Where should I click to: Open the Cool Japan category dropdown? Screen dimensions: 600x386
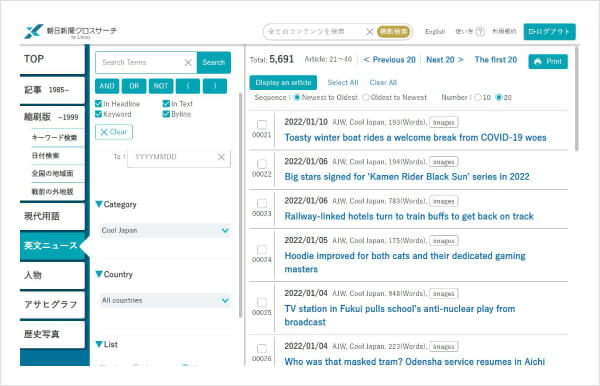165,230
